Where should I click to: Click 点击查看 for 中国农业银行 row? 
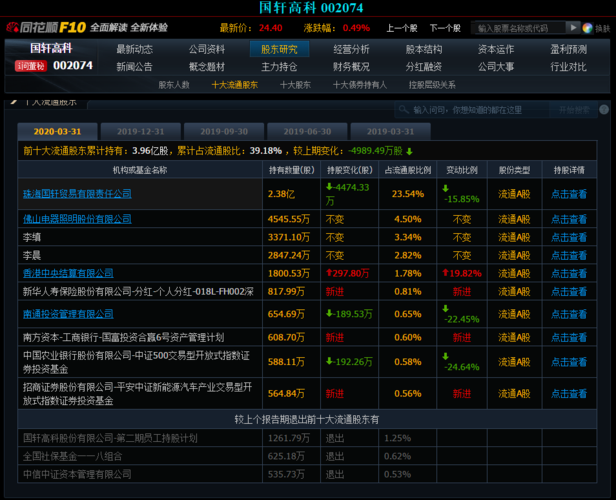(569, 362)
